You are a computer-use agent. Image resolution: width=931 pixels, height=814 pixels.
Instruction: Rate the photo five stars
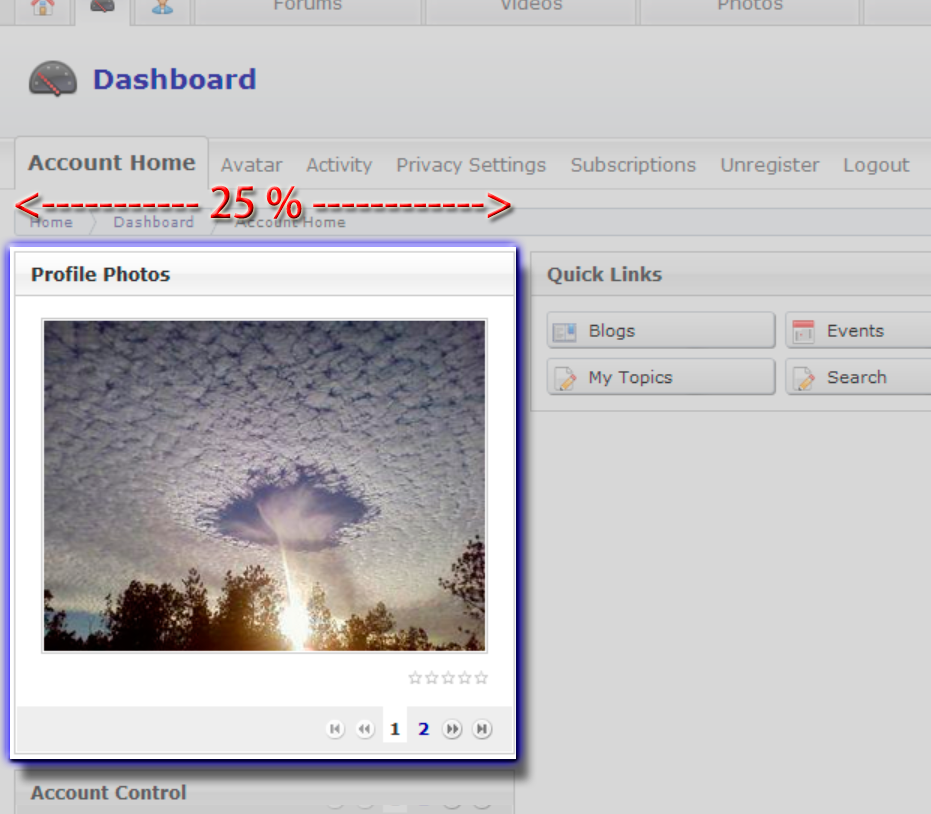click(481, 678)
